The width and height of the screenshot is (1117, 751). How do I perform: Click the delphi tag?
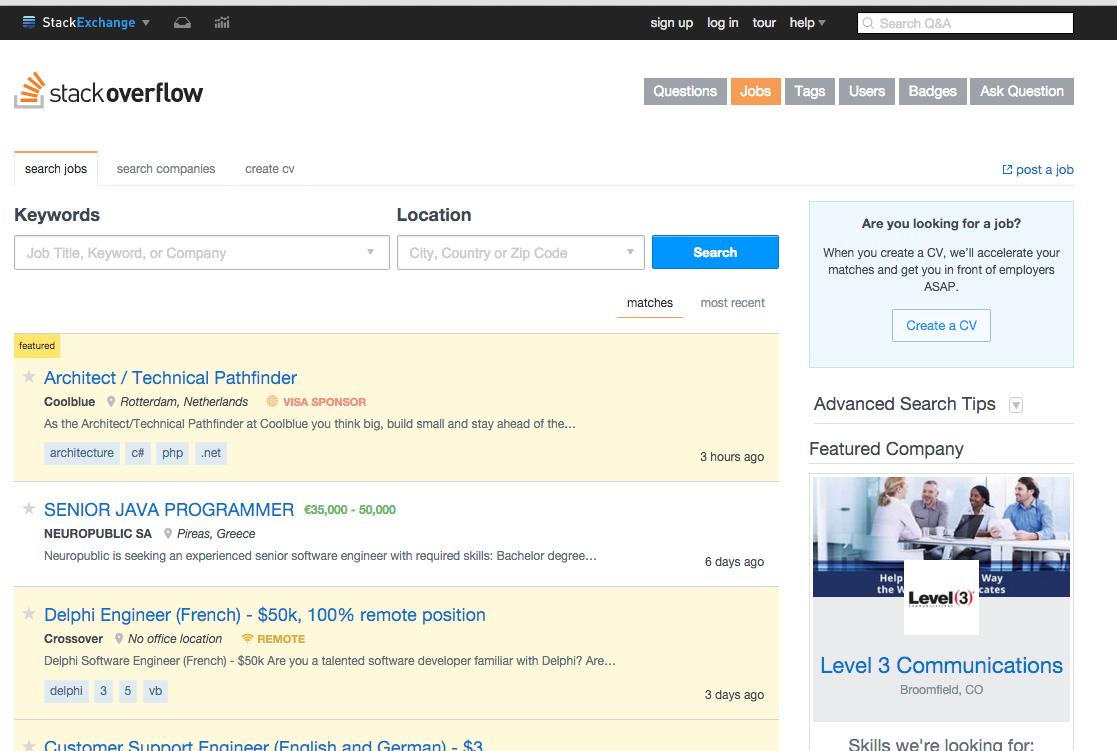point(66,691)
